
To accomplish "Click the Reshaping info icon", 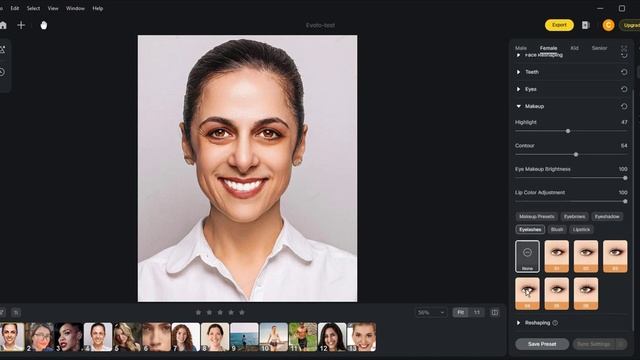I will [555, 323].
